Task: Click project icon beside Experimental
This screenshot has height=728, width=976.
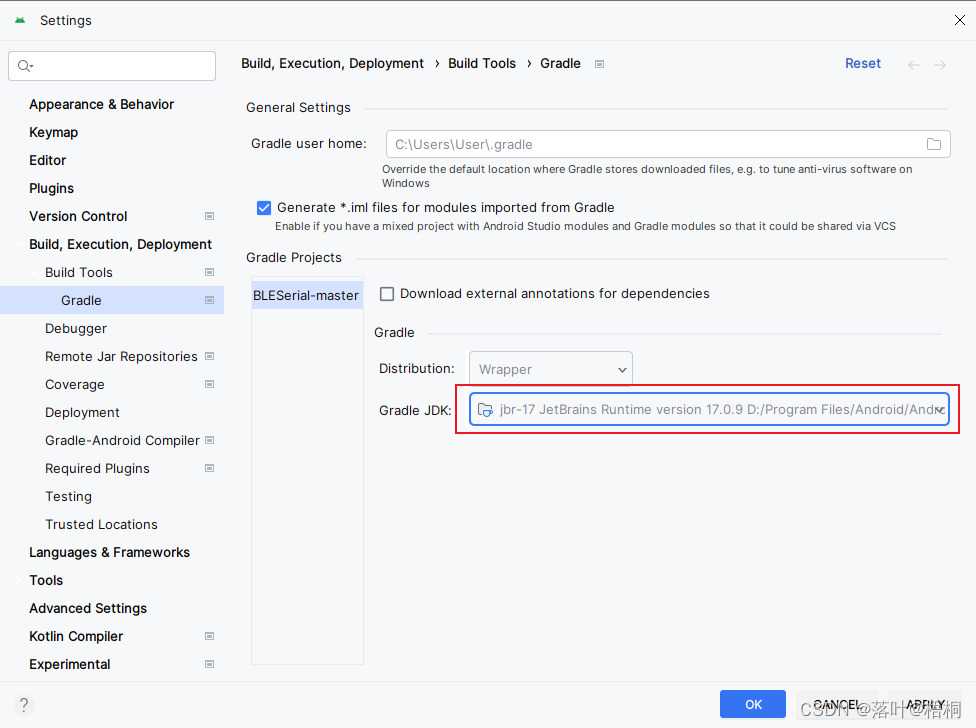Action: pos(210,665)
